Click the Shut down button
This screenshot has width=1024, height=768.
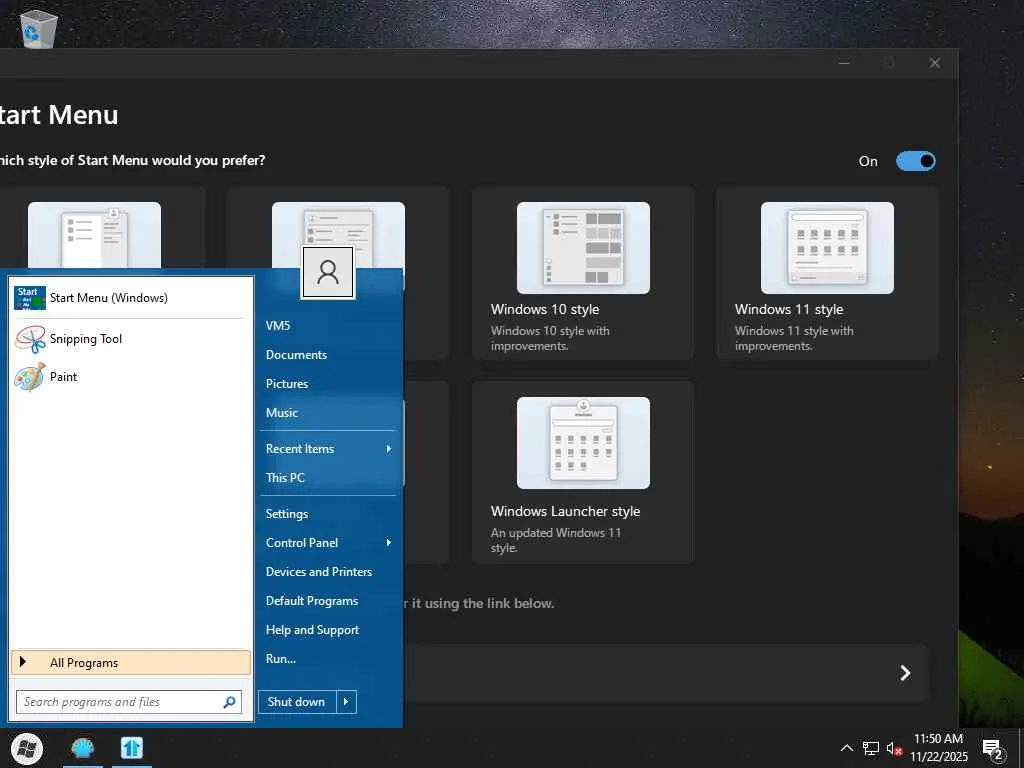[297, 702]
